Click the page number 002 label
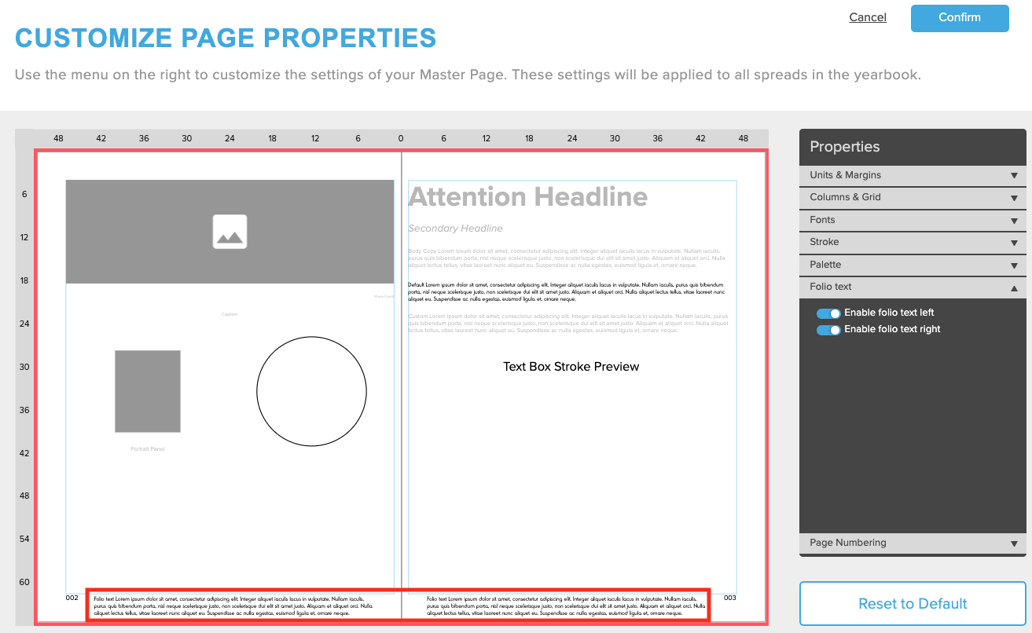This screenshot has height=633, width=1032. point(73,597)
